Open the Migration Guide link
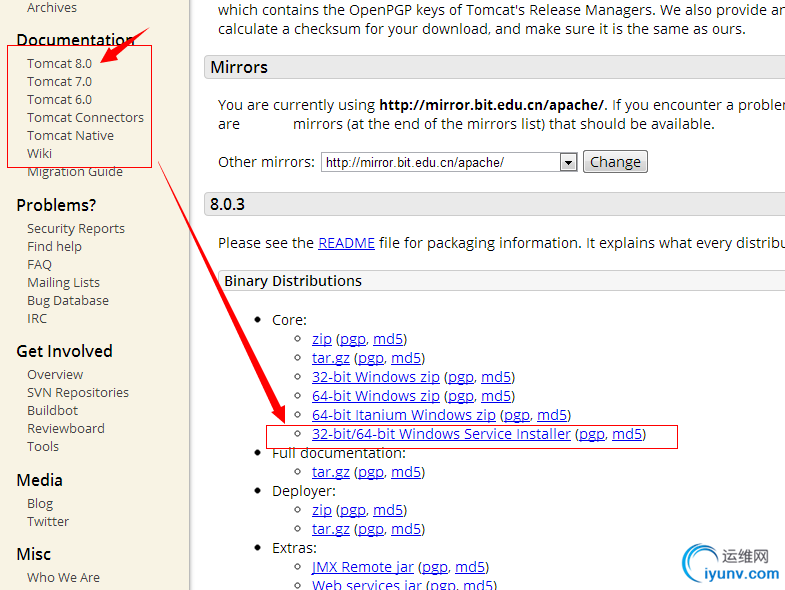 coord(75,172)
